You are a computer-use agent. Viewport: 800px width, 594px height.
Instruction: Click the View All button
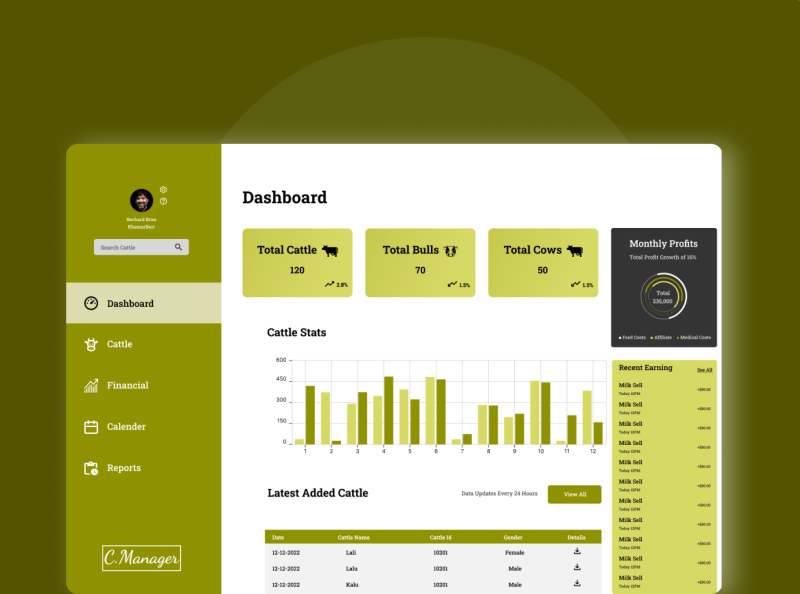click(x=574, y=494)
